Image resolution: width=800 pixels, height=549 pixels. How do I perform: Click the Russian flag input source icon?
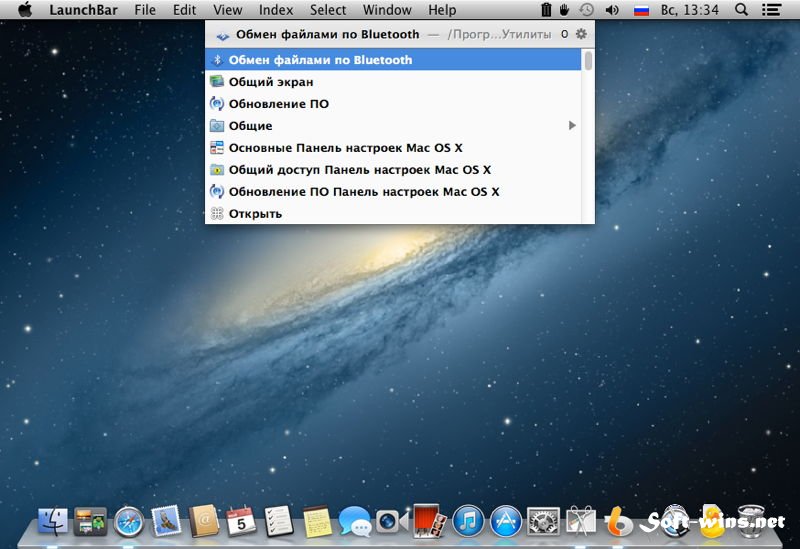click(641, 10)
